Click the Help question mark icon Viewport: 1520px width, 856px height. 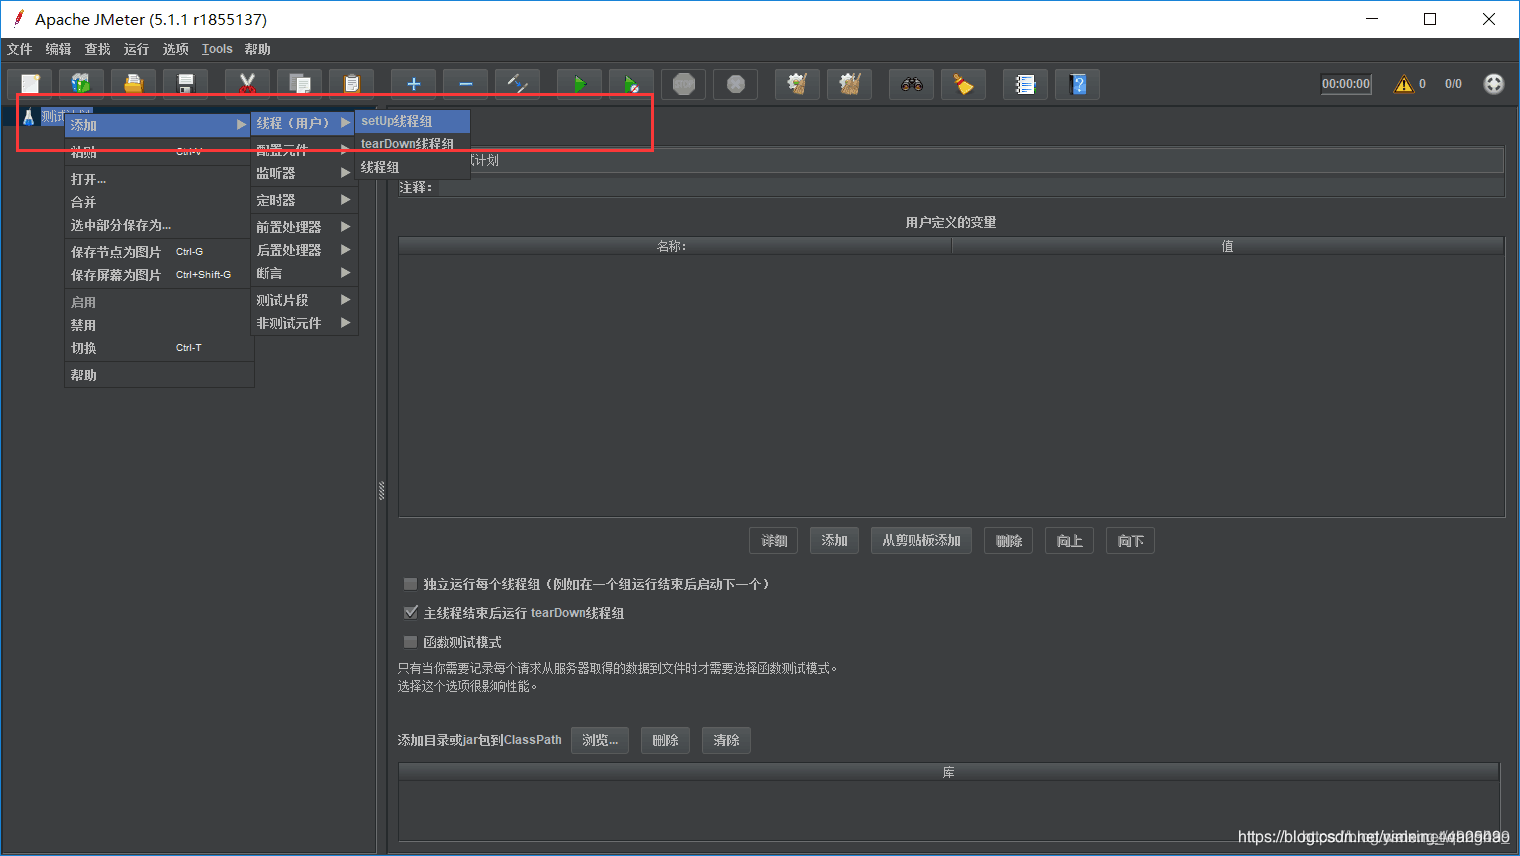[1077, 84]
